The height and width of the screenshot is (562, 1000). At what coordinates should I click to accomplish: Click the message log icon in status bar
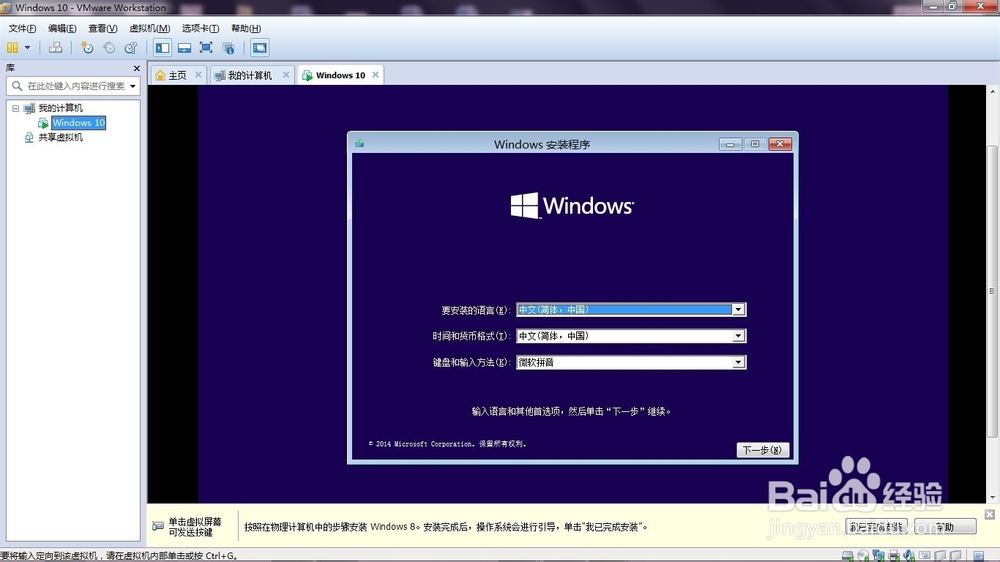click(978, 556)
